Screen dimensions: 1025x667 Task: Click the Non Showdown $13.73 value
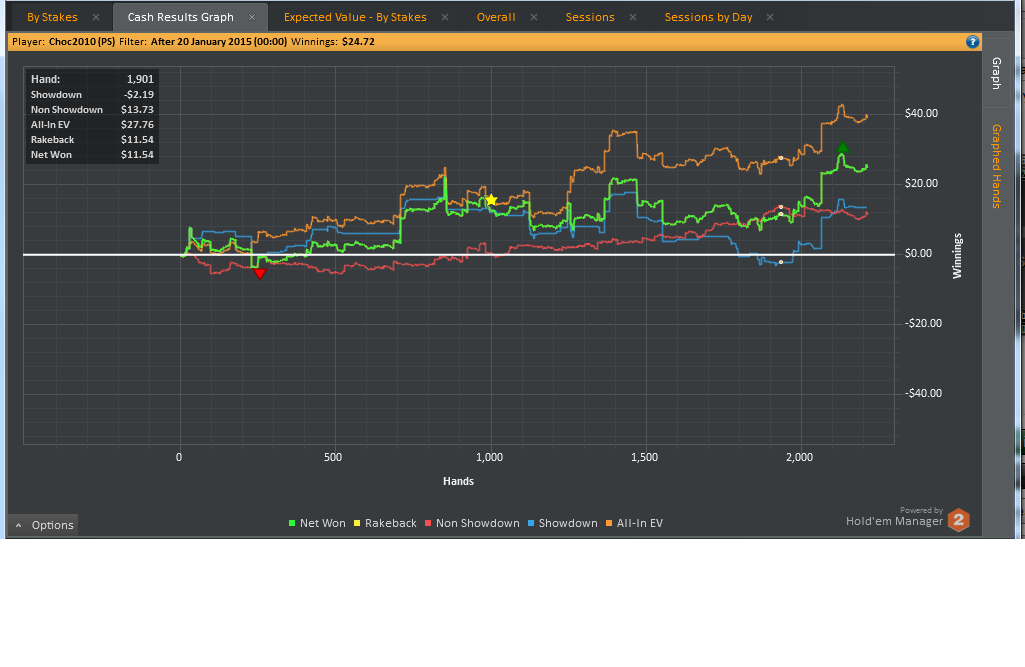click(137, 109)
